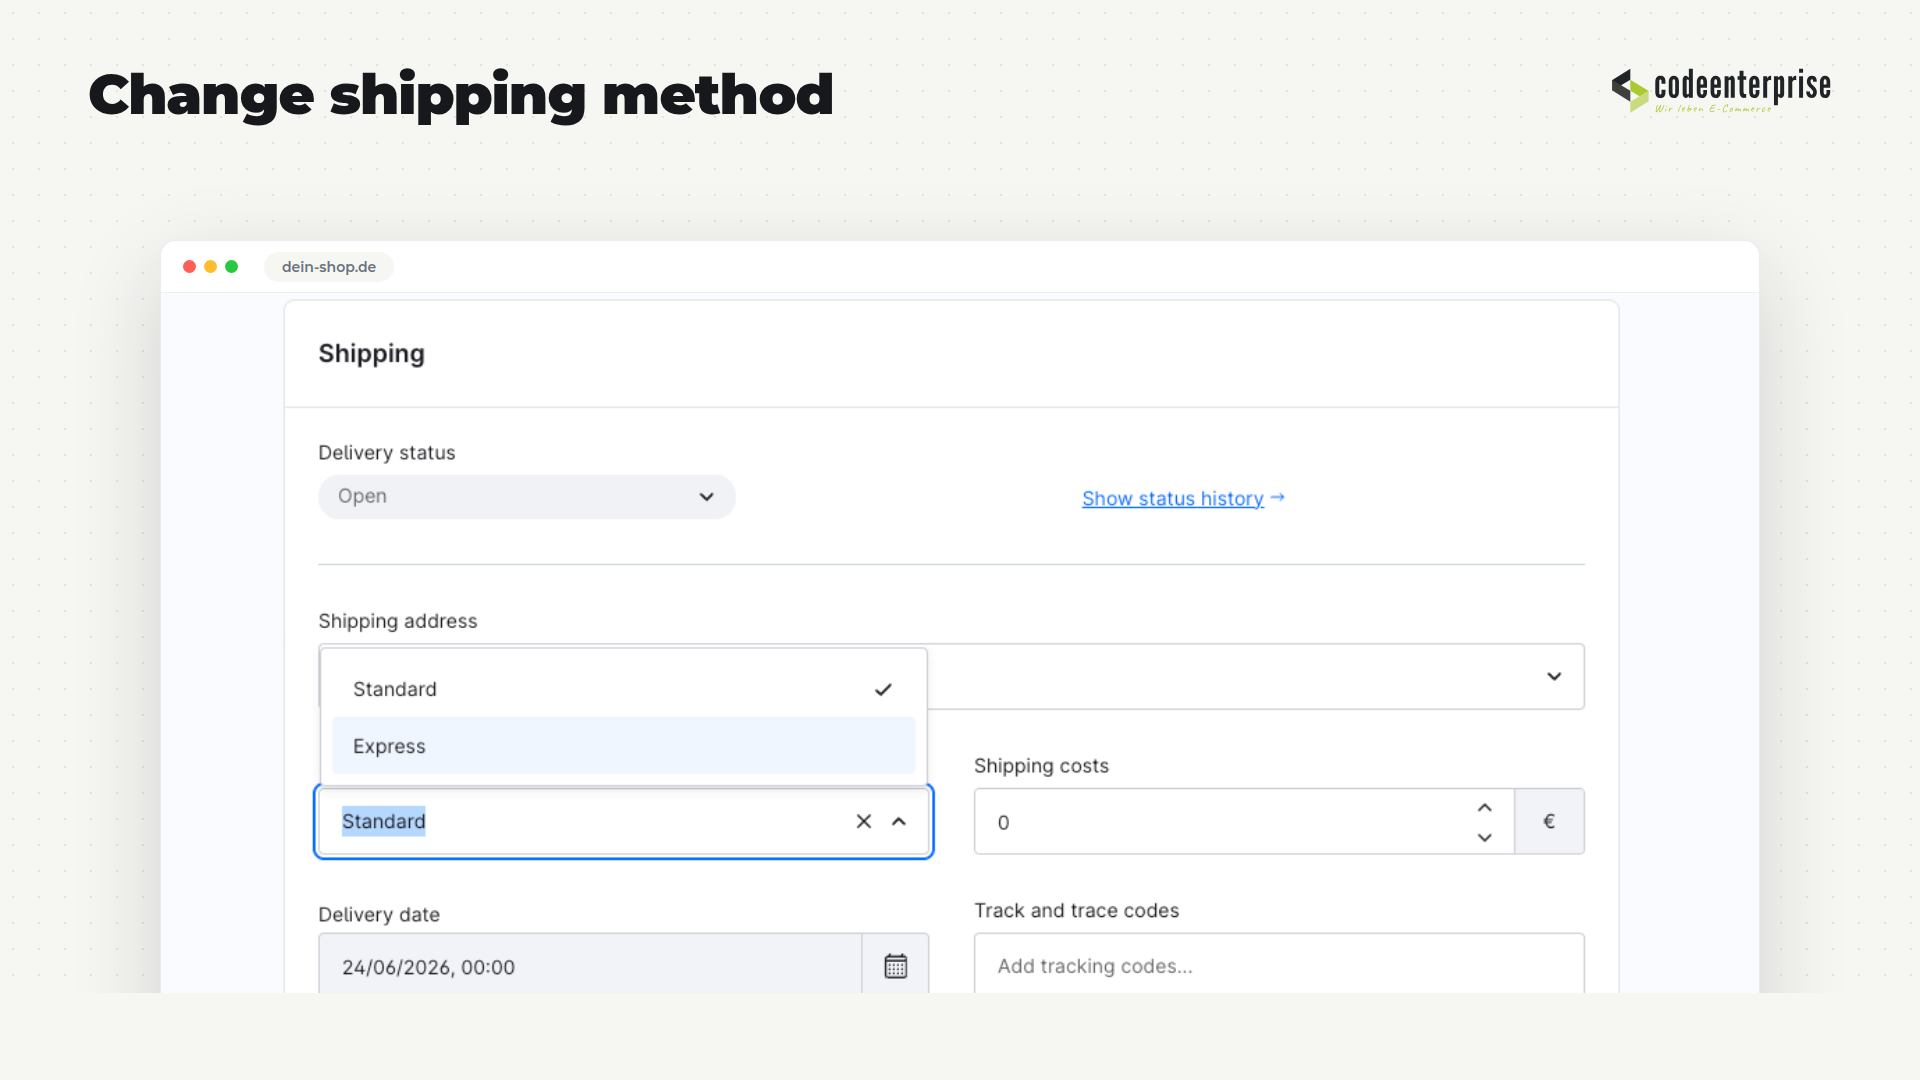Expand the Shipping address dropdown chevron
1920x1080 pixels.
pos(1554,677)
